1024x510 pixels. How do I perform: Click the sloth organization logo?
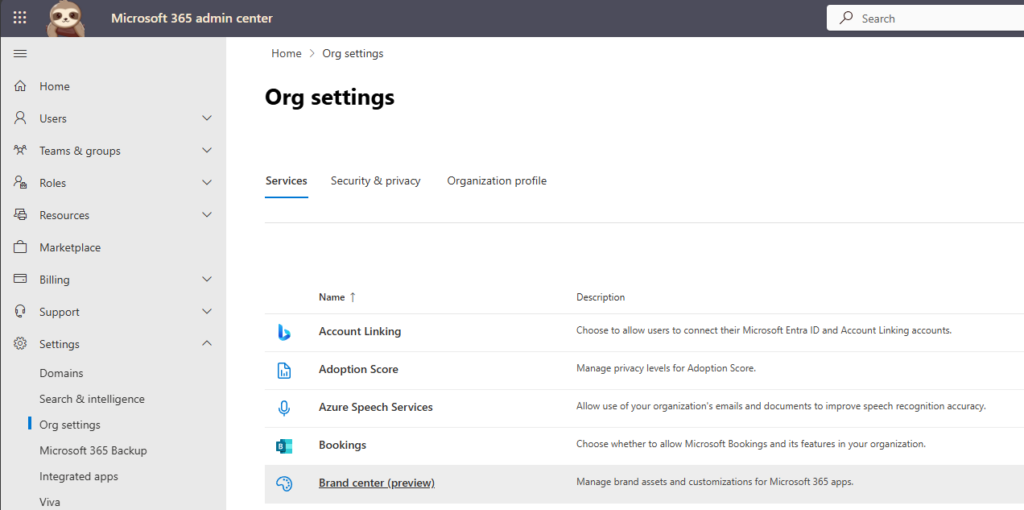(66, 18)
